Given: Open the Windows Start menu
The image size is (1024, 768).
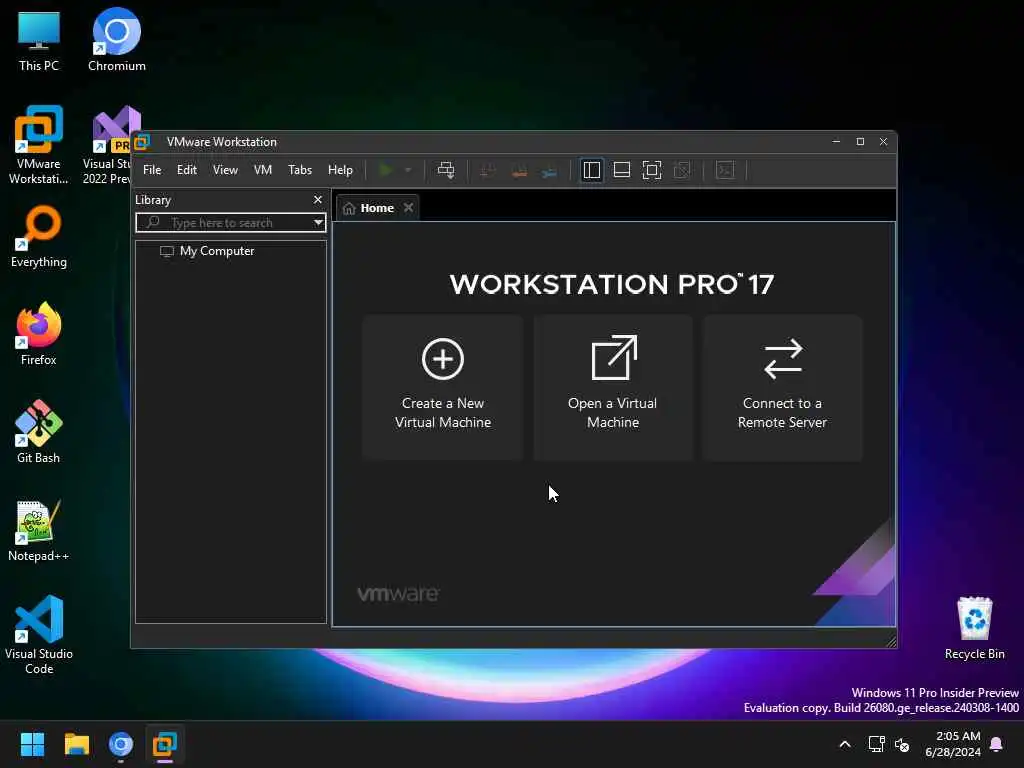Looking at the screenshot, I should coord(33,744).
